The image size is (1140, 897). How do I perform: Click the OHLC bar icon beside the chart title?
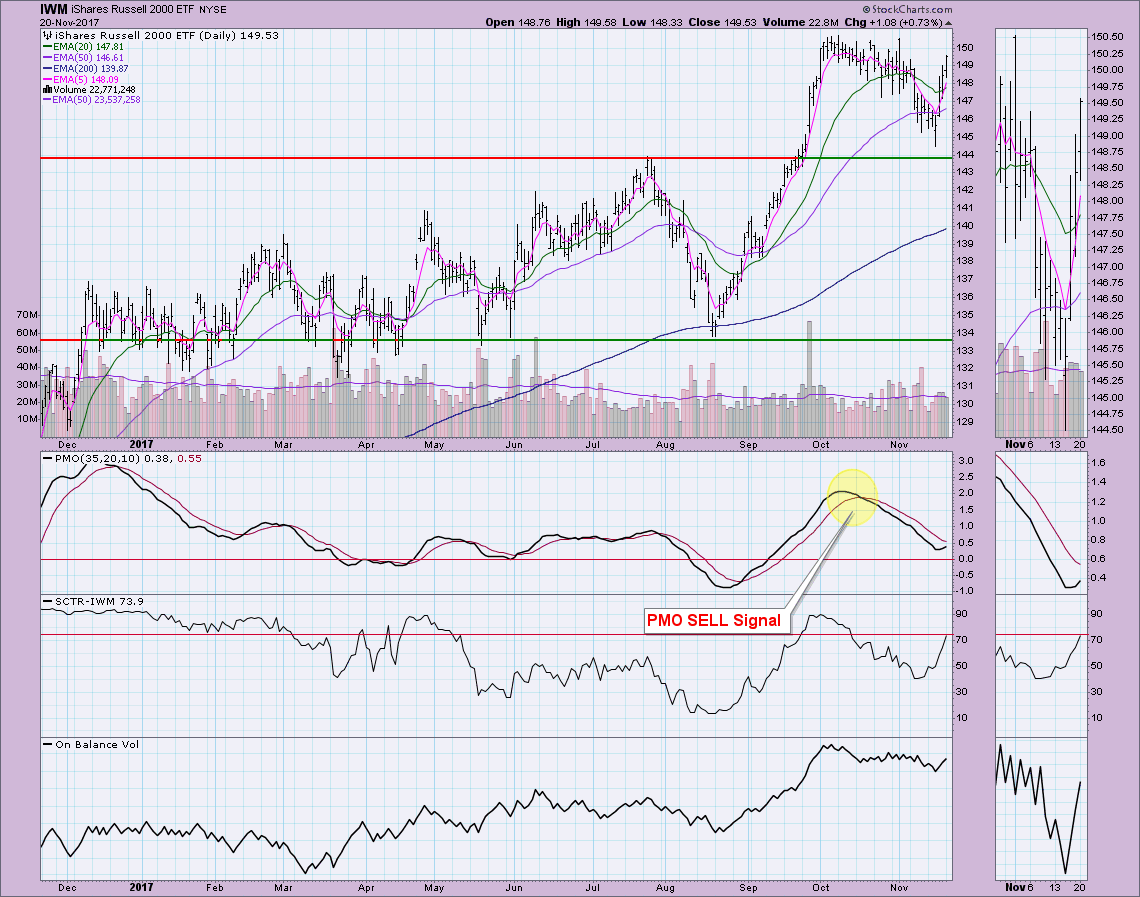(x=49, y=35)
